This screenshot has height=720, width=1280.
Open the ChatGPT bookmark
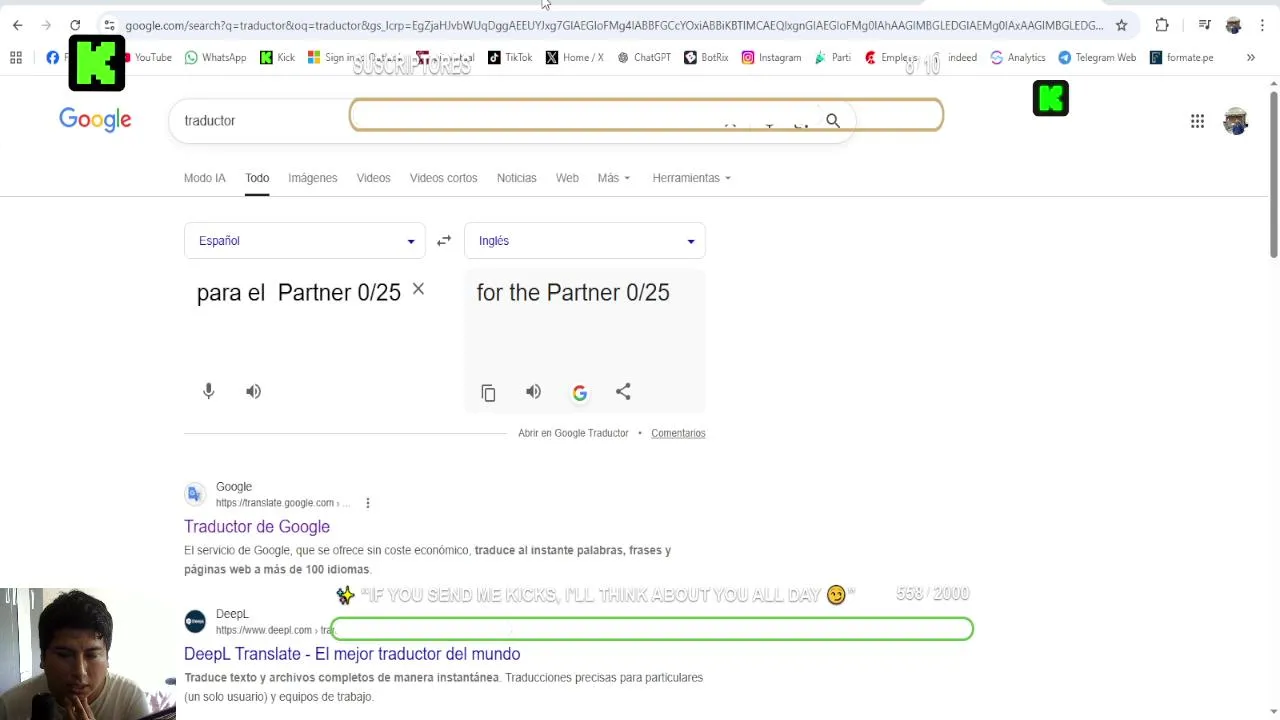point(644,58)
